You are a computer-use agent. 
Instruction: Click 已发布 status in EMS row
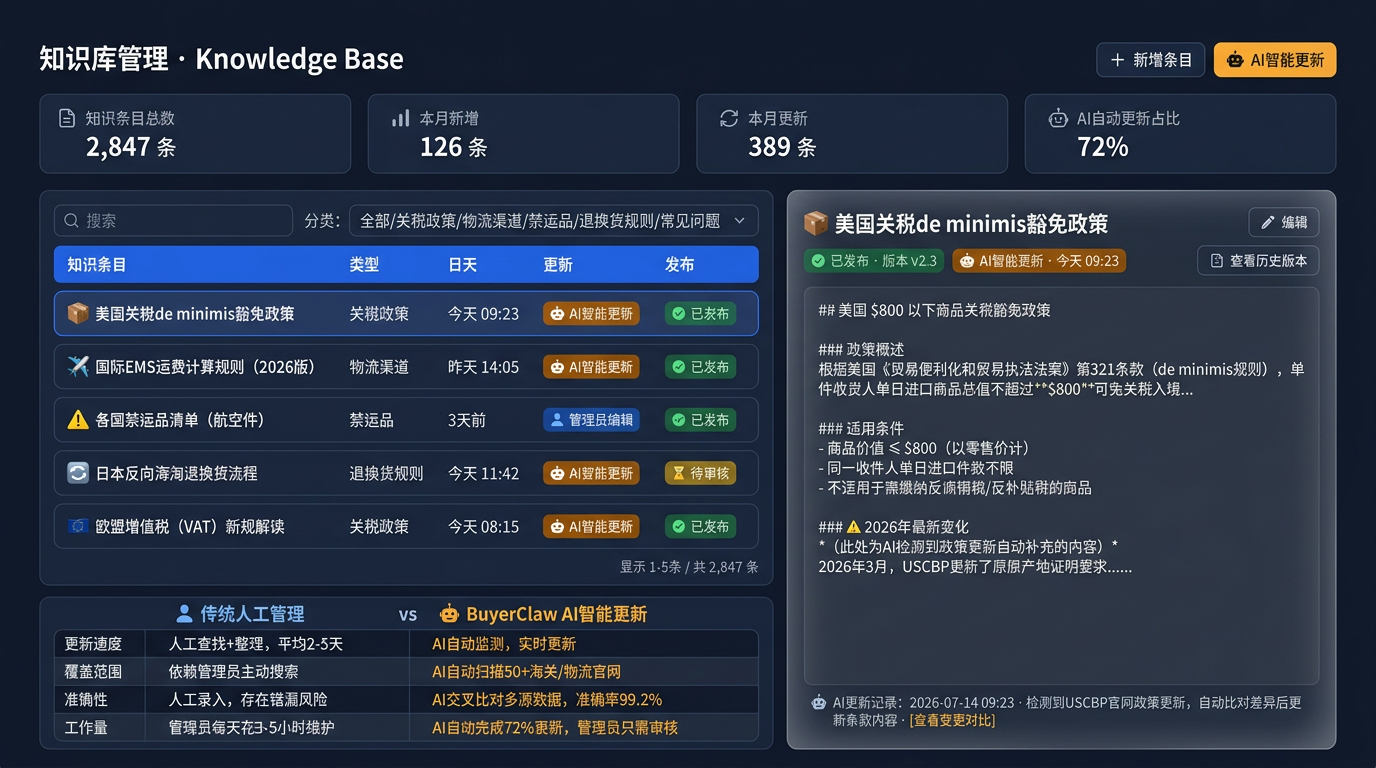(700, 367)
